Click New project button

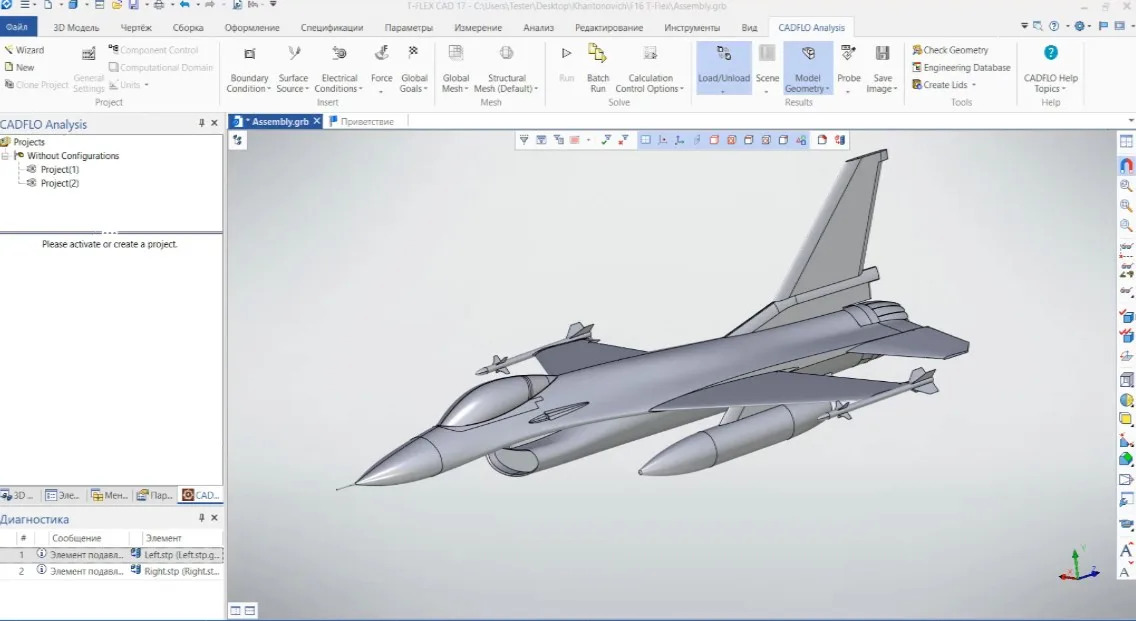pyautogui.click(x=20, y=67)
